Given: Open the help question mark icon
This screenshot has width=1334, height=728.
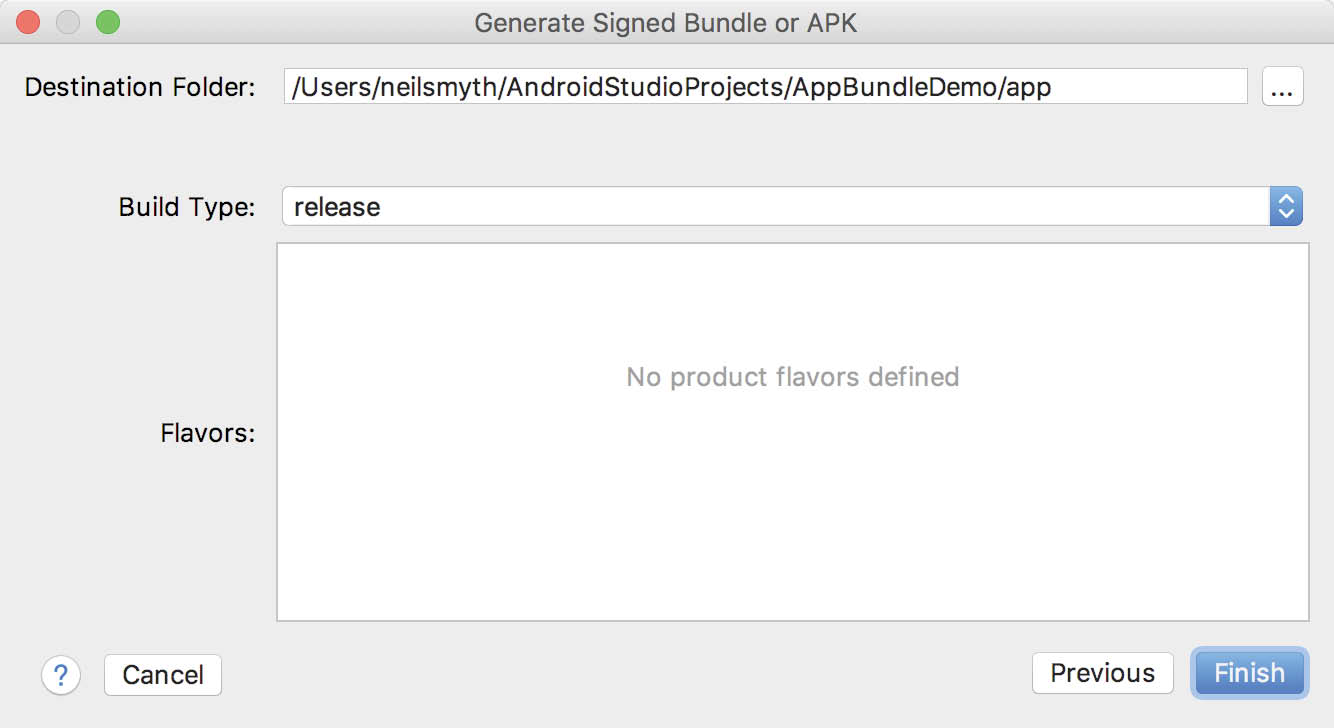Looking at the screenshot, I should 61,675.
